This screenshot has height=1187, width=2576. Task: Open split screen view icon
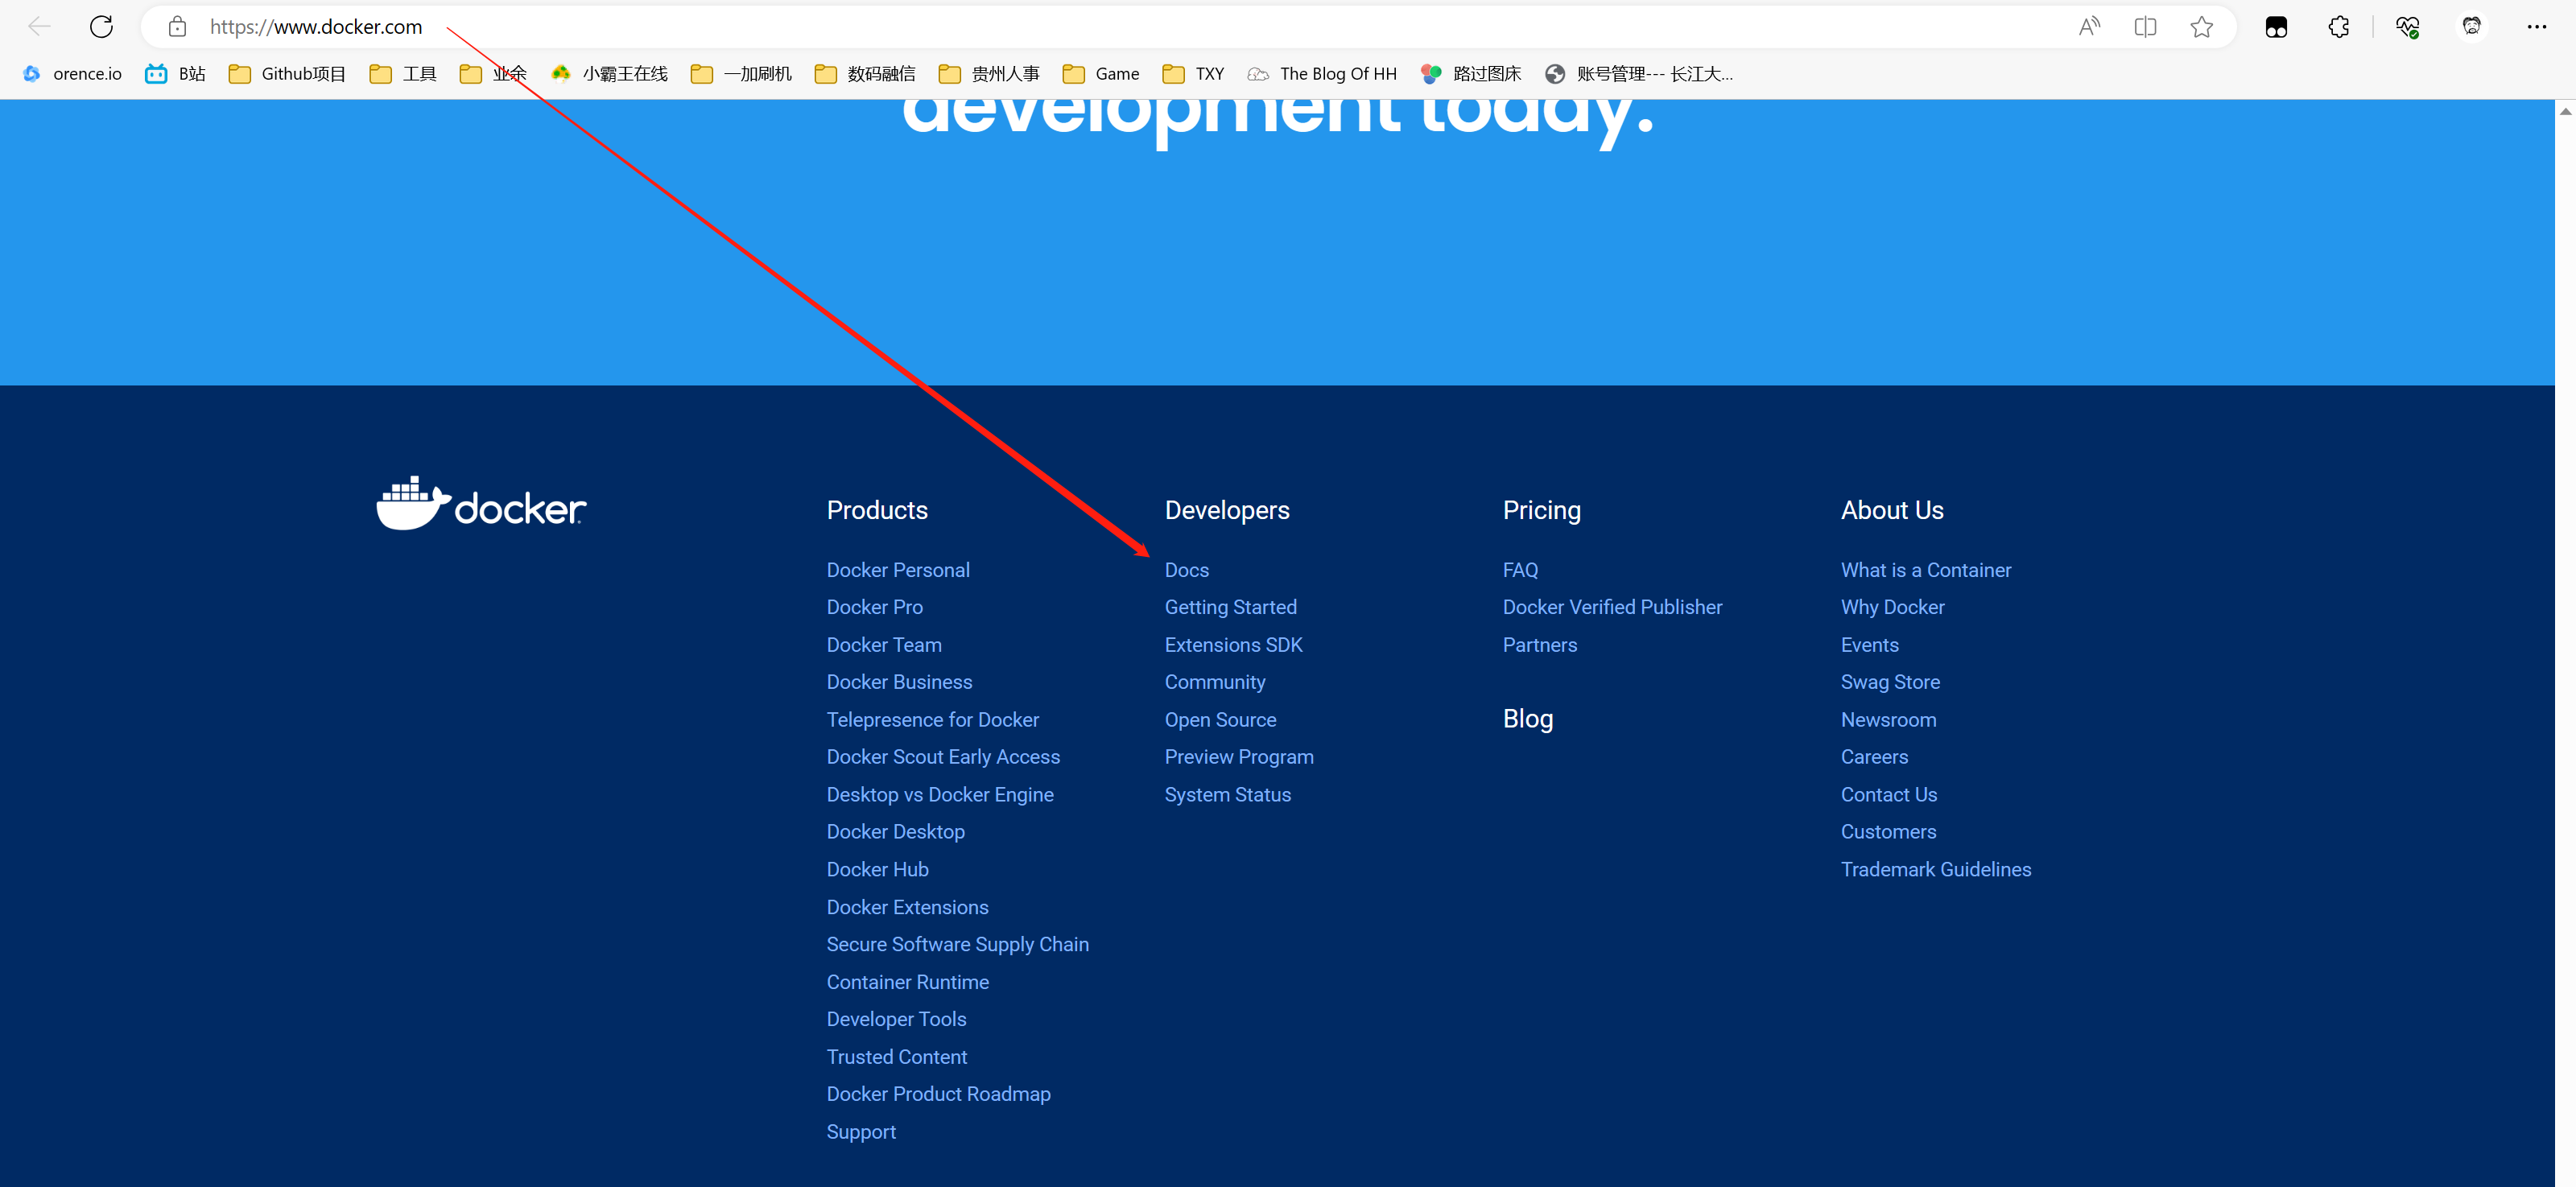(x=2145, y=27)
